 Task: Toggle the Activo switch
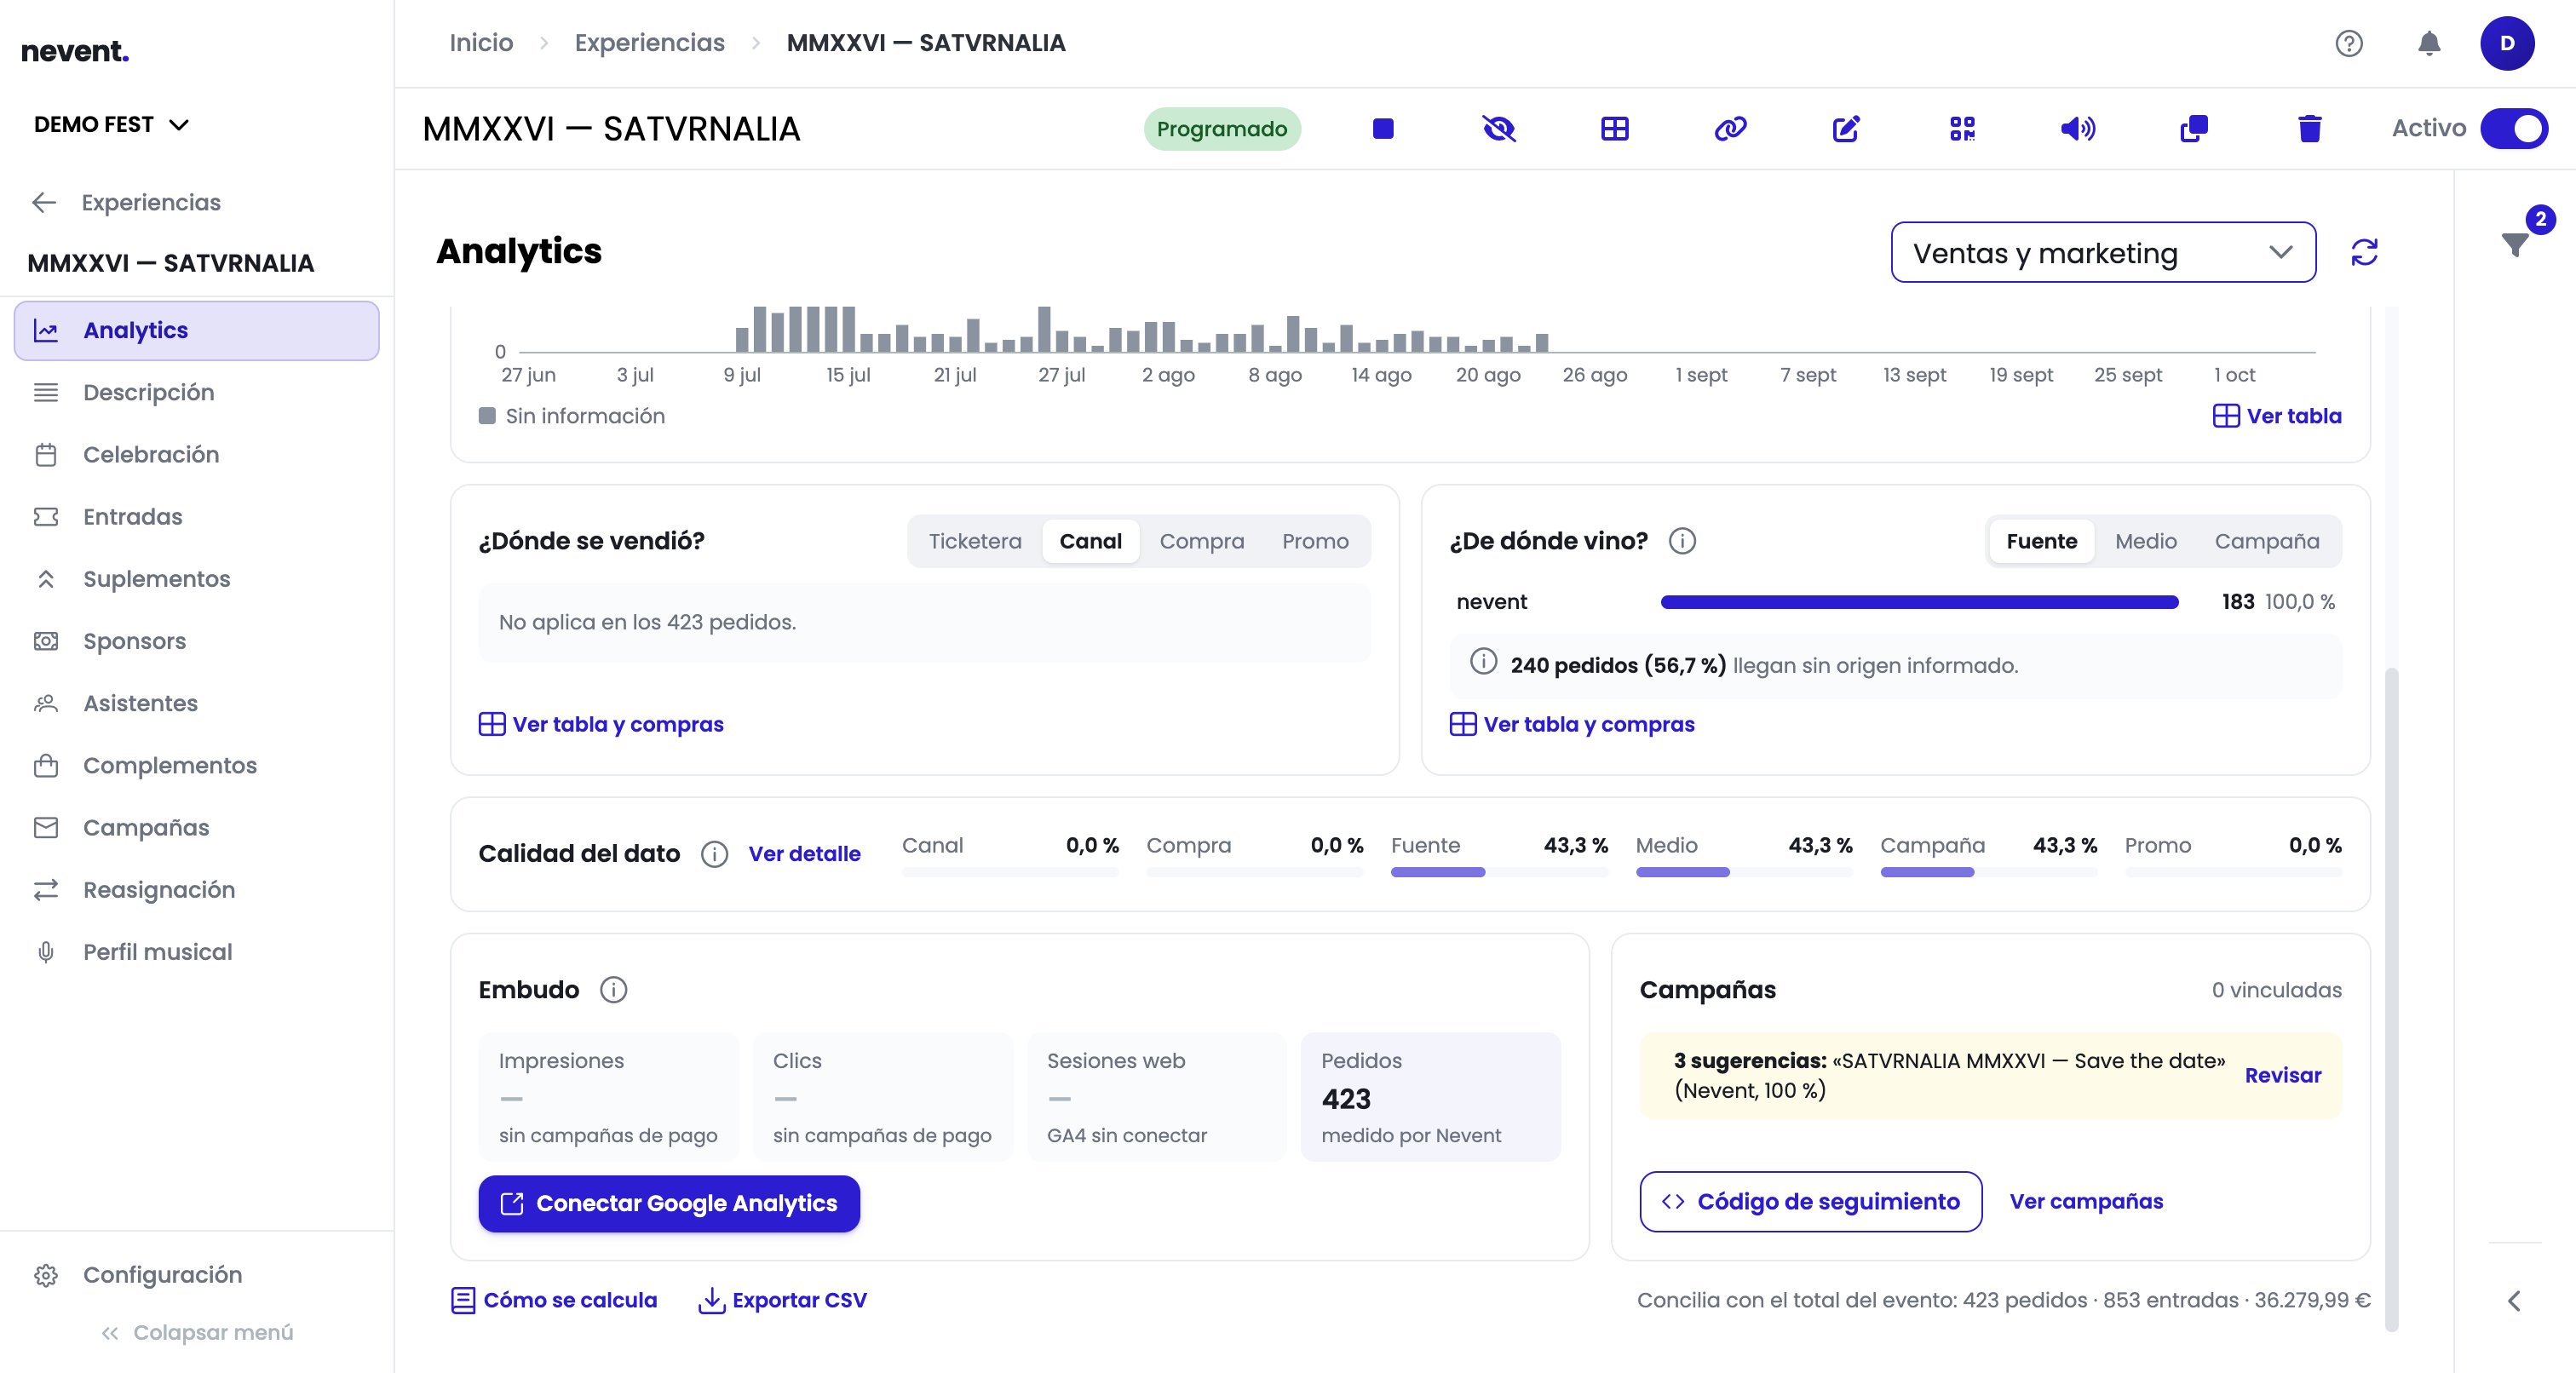click(2514, 128)
